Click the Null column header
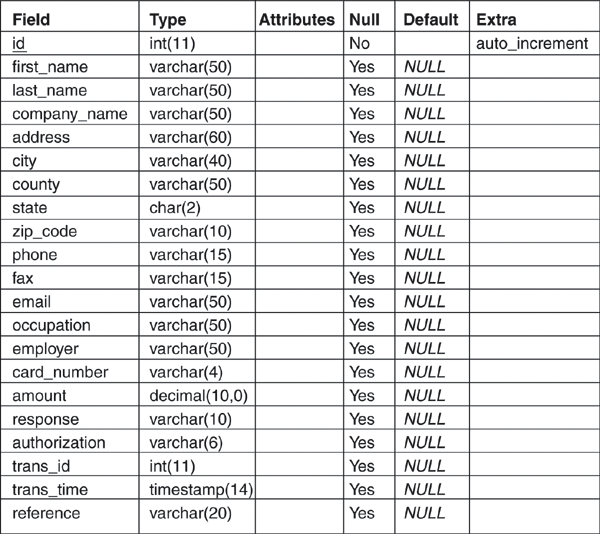 point(365,20)
